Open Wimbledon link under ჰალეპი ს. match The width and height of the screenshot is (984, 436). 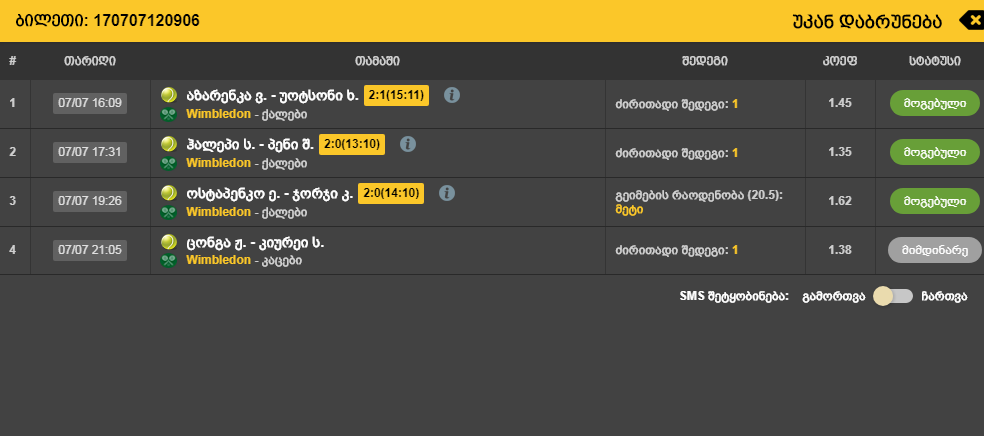(x=218, y=163)
